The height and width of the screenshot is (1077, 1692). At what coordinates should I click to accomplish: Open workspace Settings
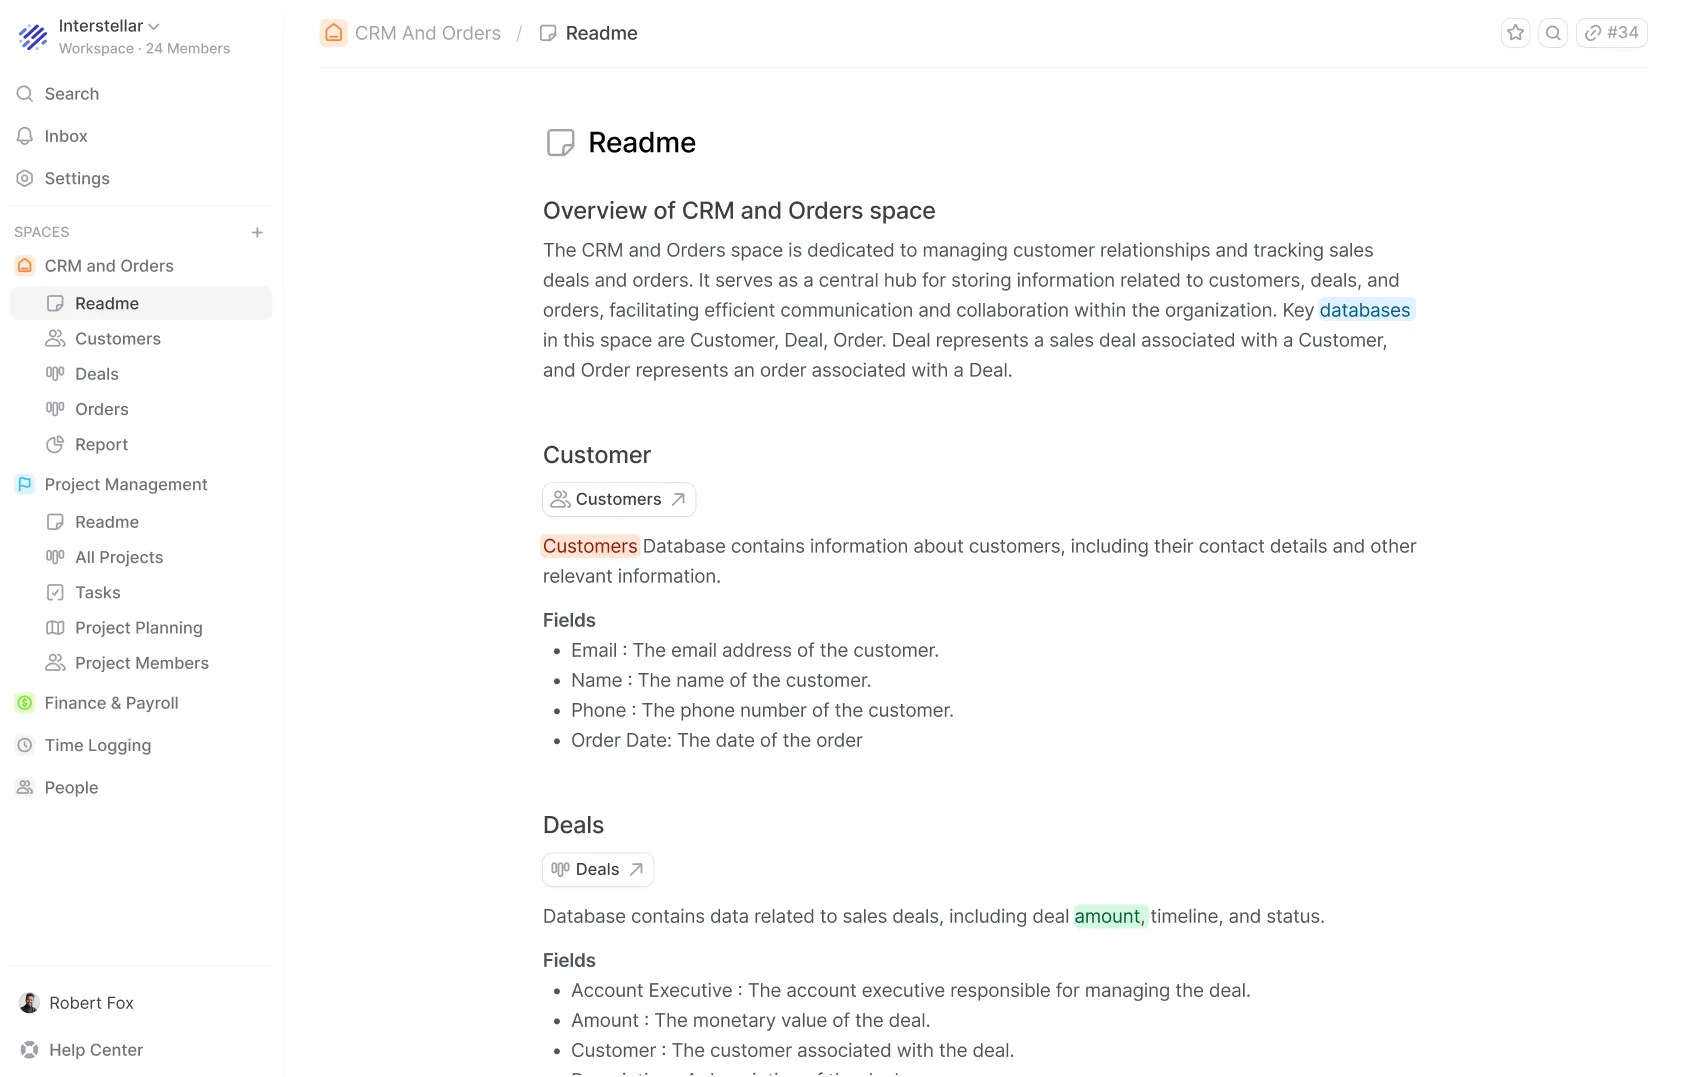tap(76, 178)
